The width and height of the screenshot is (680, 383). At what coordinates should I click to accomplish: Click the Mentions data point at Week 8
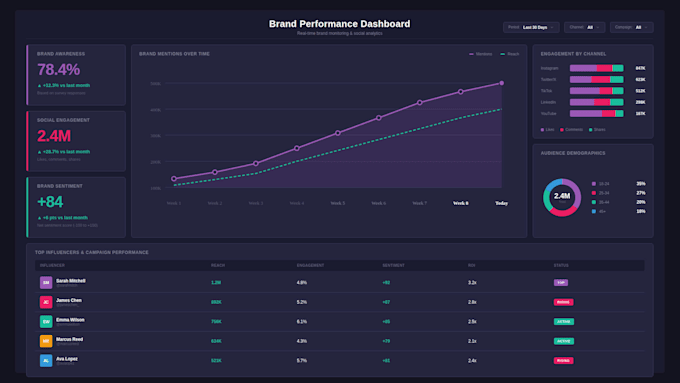pyautogui.click(x=461, y=92)
